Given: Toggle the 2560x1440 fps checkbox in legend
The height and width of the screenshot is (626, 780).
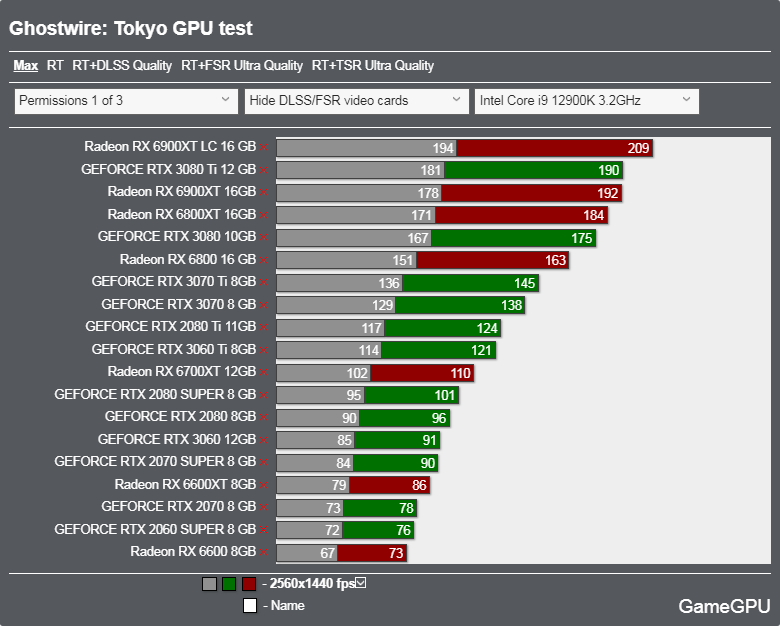Looking at the screenshot, I should tap(361, 583).
